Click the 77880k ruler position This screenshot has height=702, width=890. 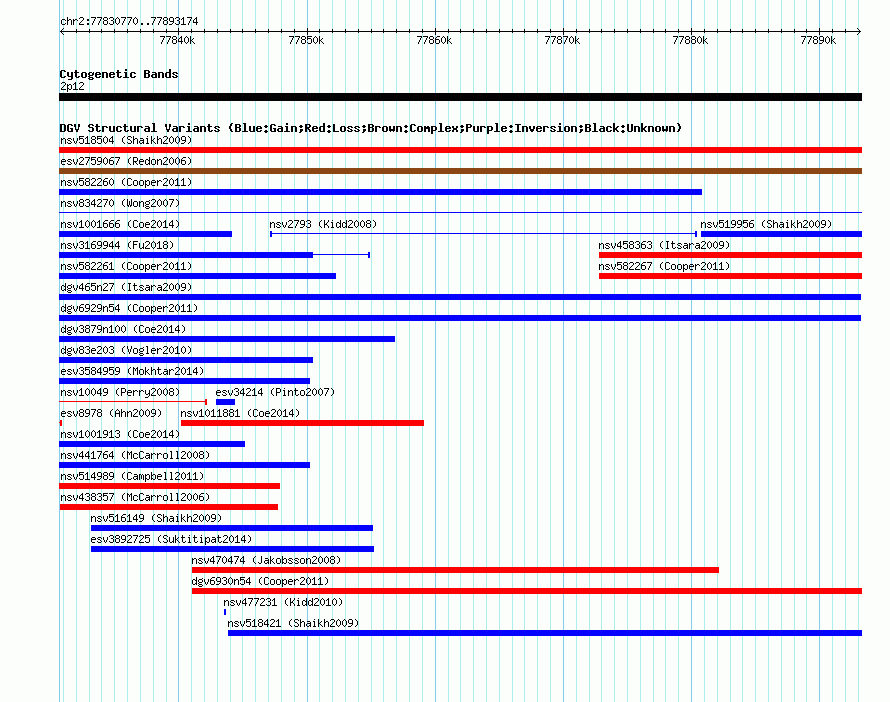tap(690, 40)
